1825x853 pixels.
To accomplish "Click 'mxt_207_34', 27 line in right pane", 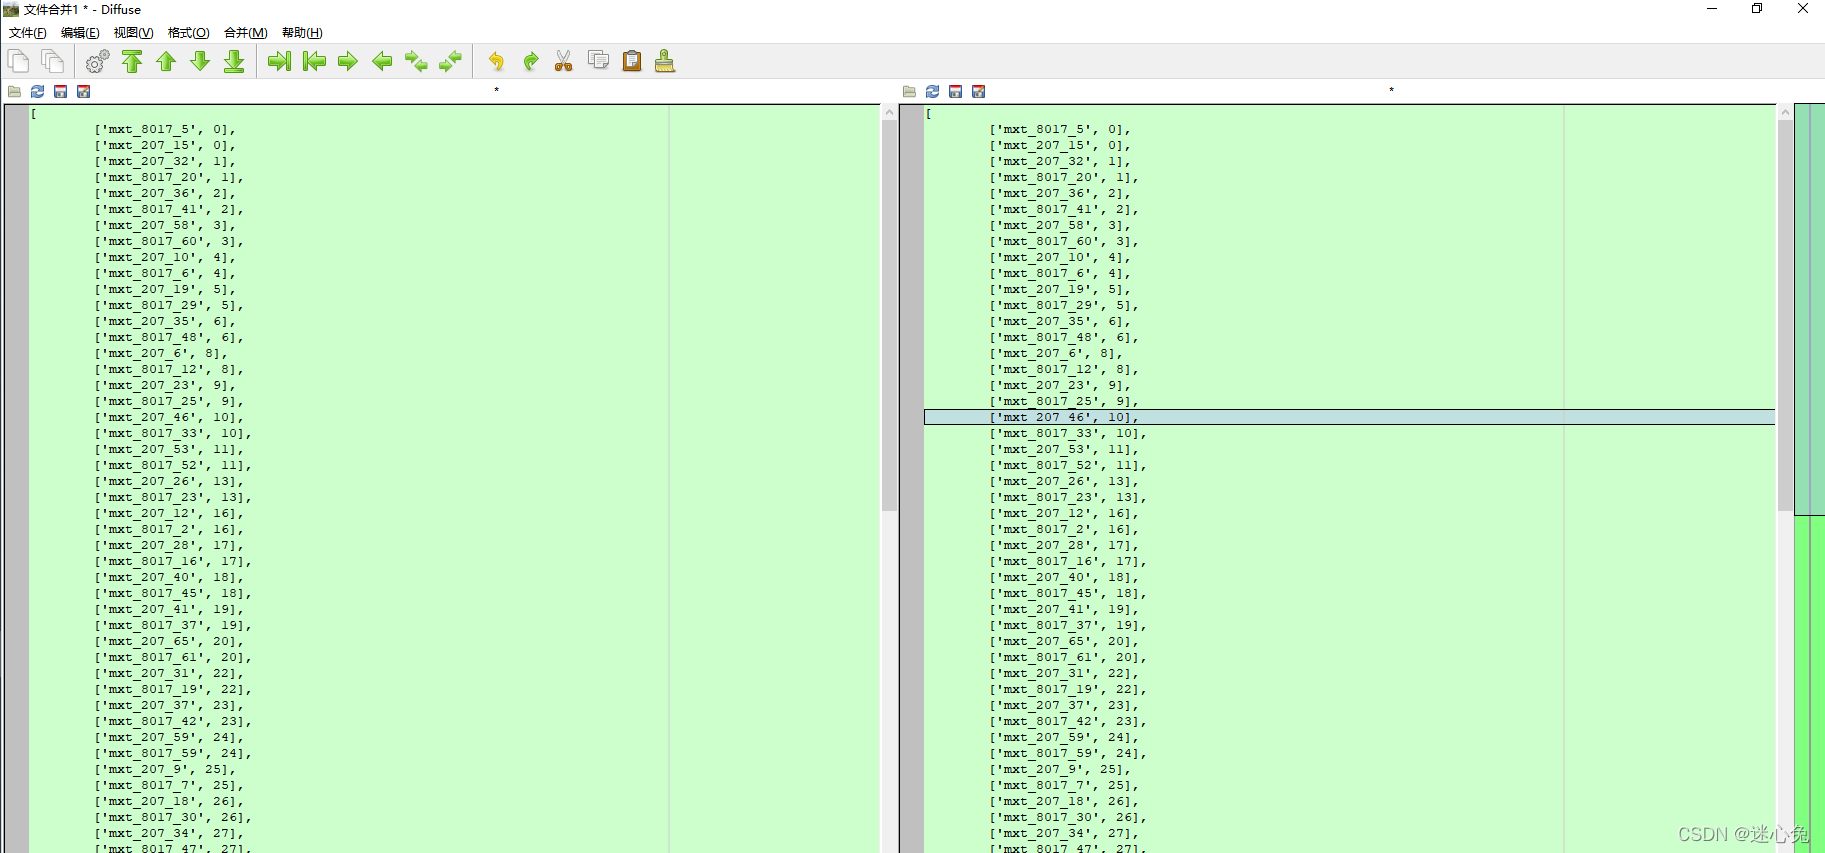I will 1064,833.
